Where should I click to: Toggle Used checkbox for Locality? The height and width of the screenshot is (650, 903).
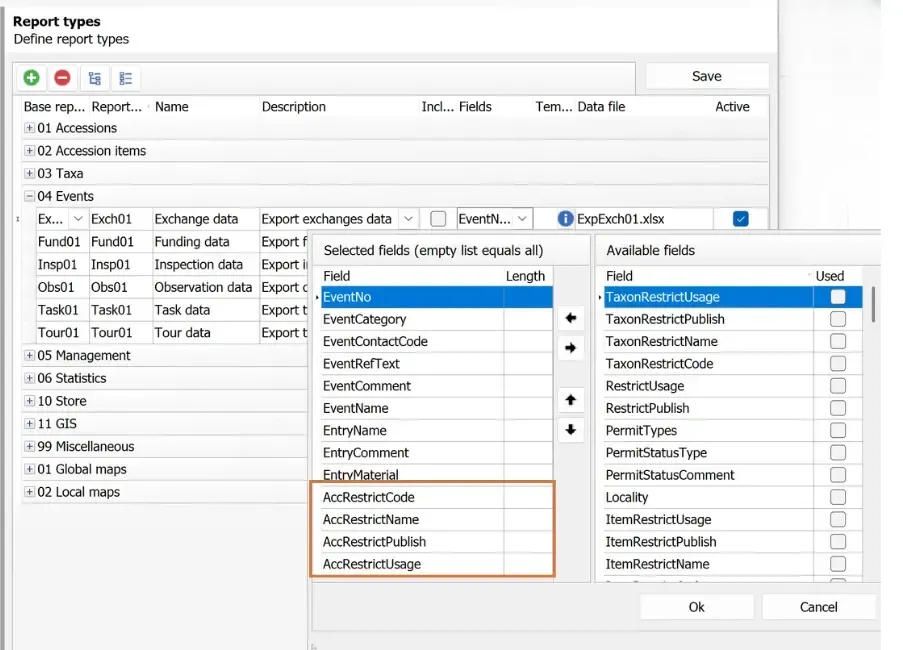pos(838,497)
